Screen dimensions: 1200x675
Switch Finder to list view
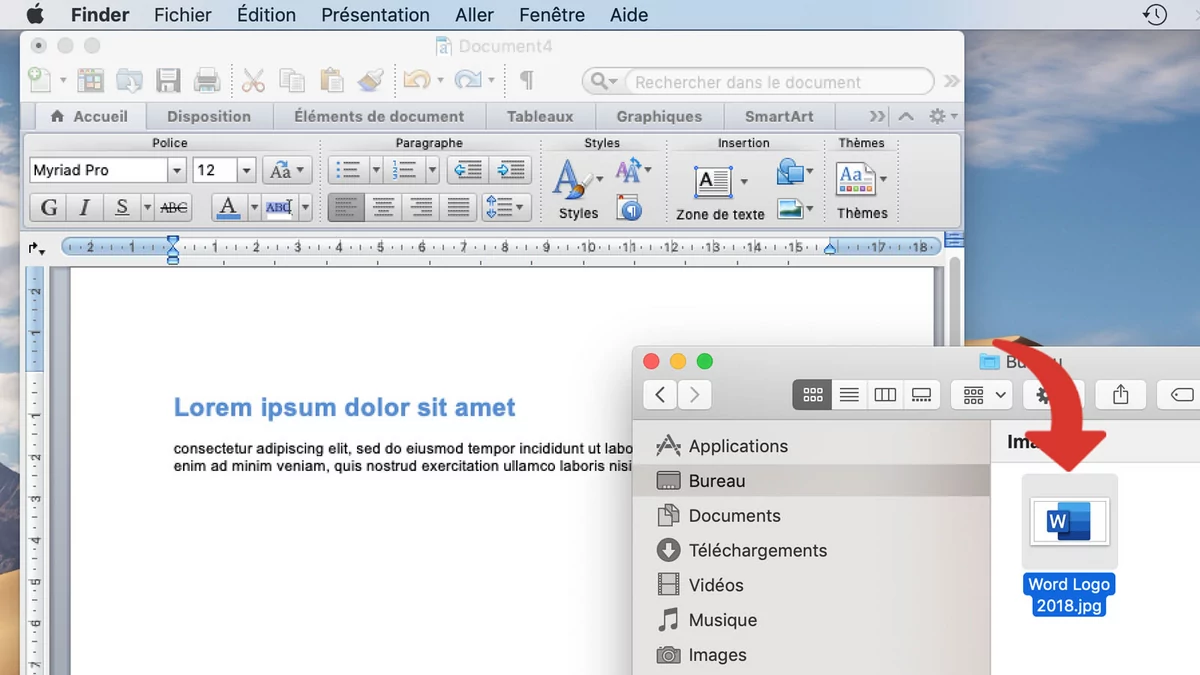point(849,395)
